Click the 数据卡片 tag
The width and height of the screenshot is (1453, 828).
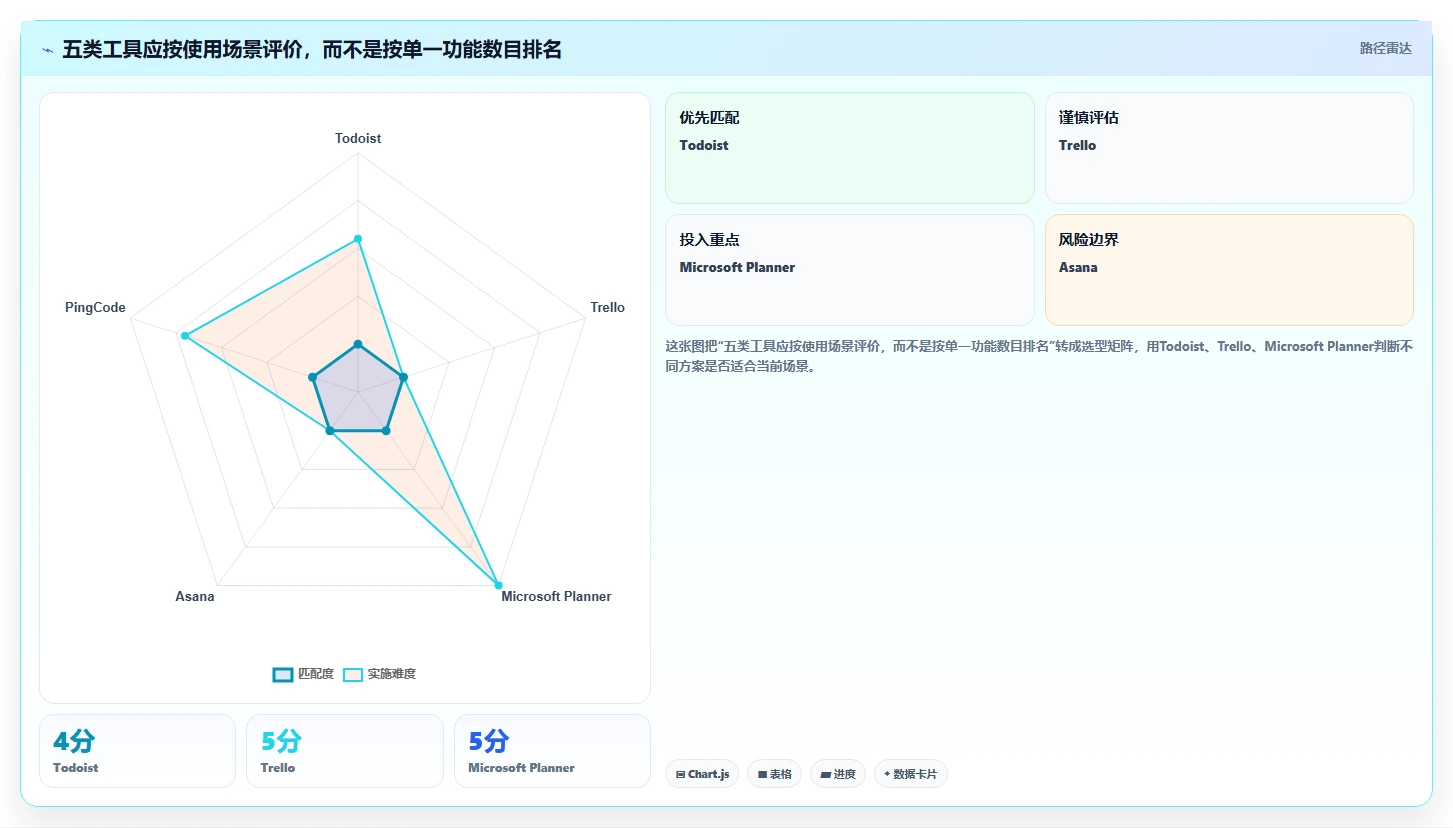tap(911, 774)
